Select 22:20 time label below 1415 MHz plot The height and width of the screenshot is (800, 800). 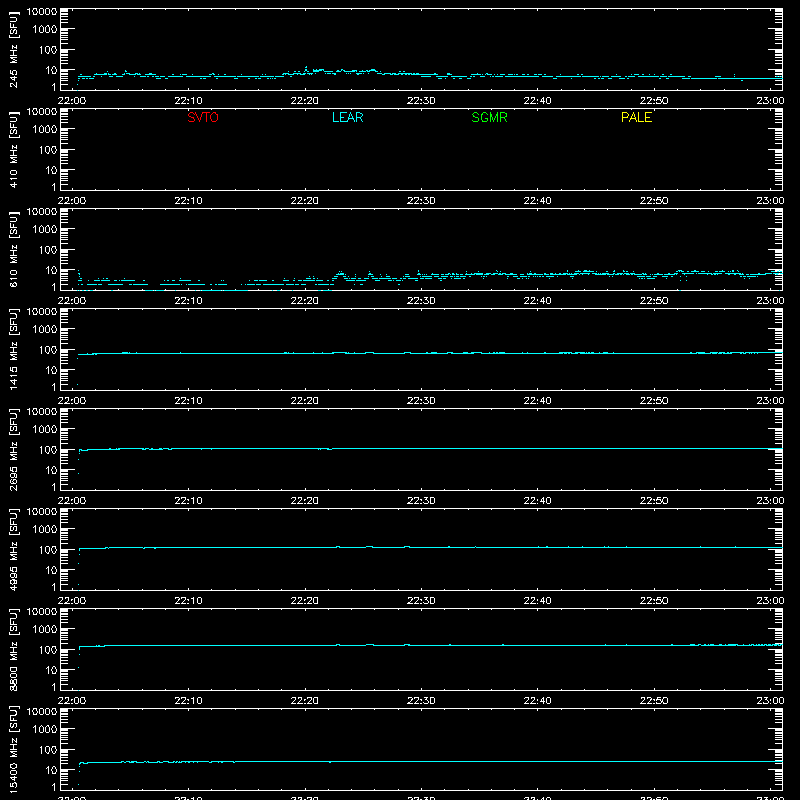point(305,401)
